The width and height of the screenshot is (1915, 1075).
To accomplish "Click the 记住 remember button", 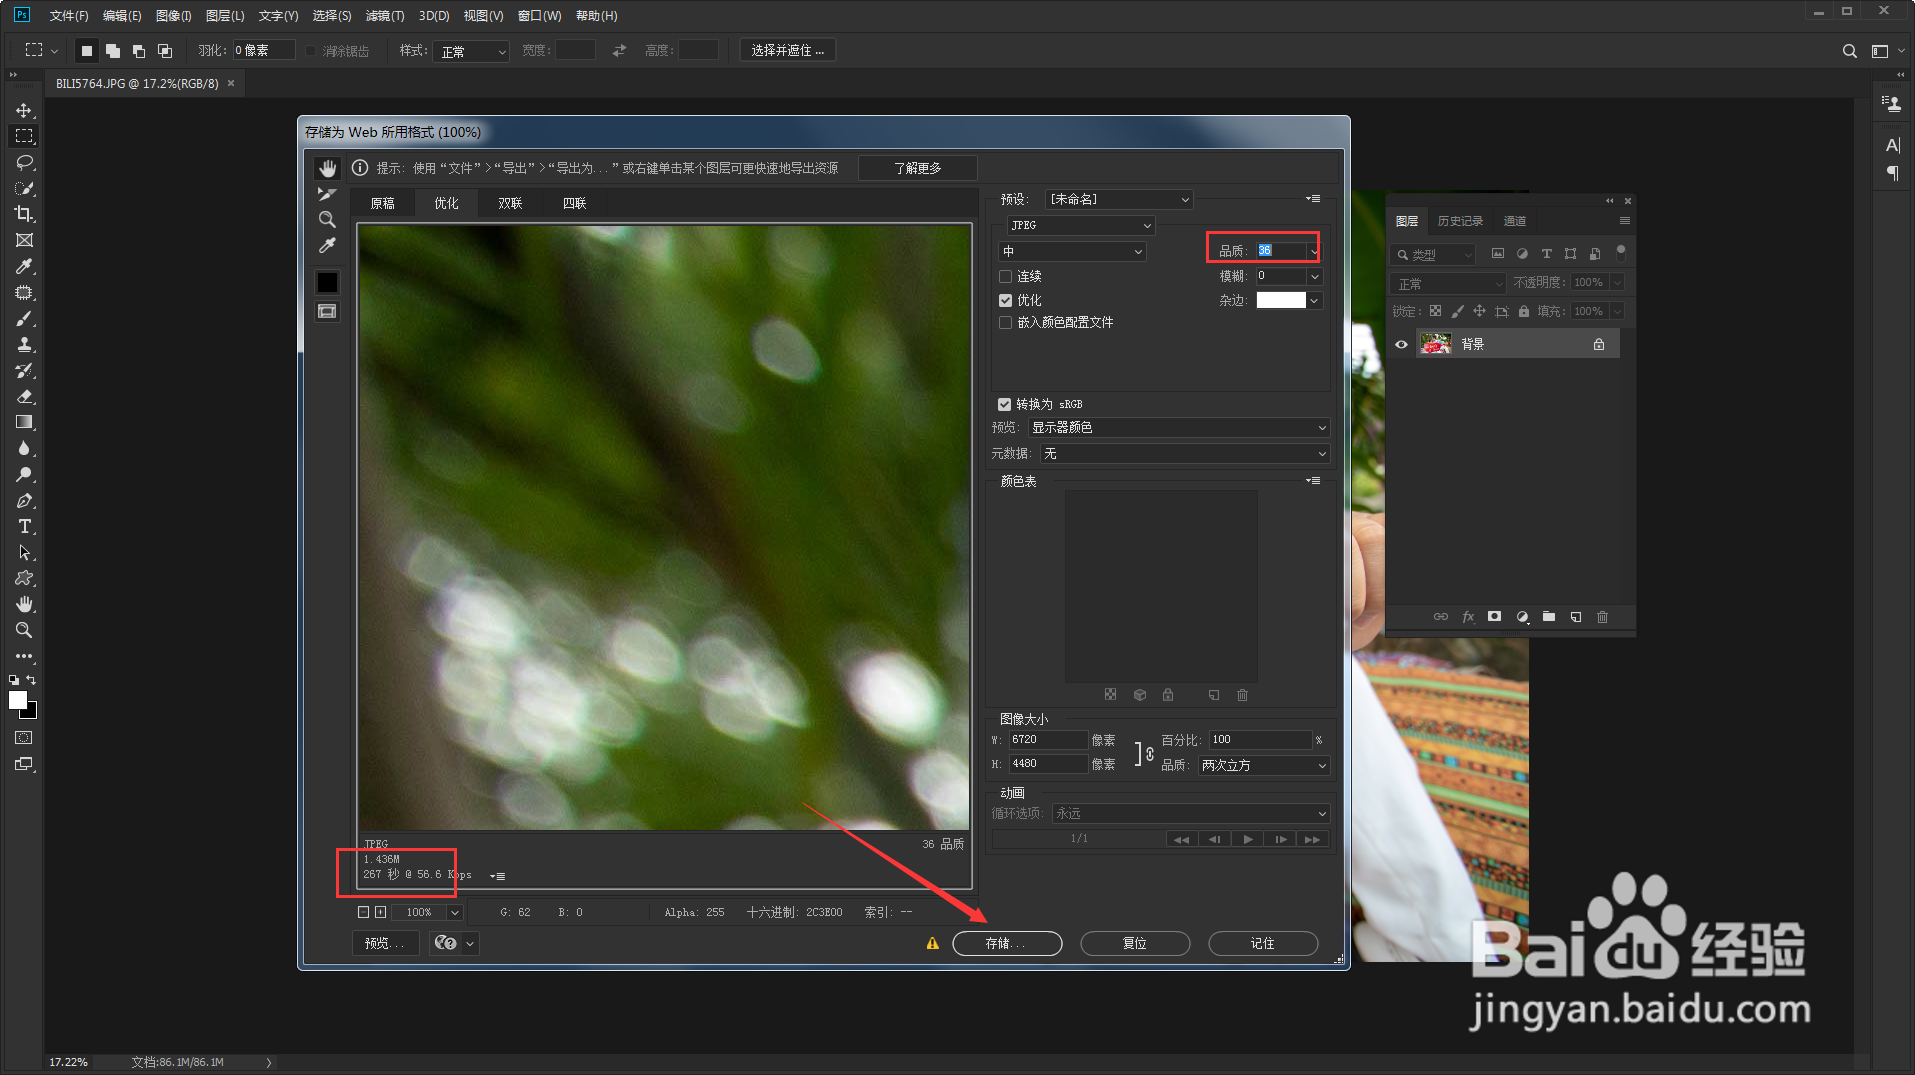I will [1263, 943].
